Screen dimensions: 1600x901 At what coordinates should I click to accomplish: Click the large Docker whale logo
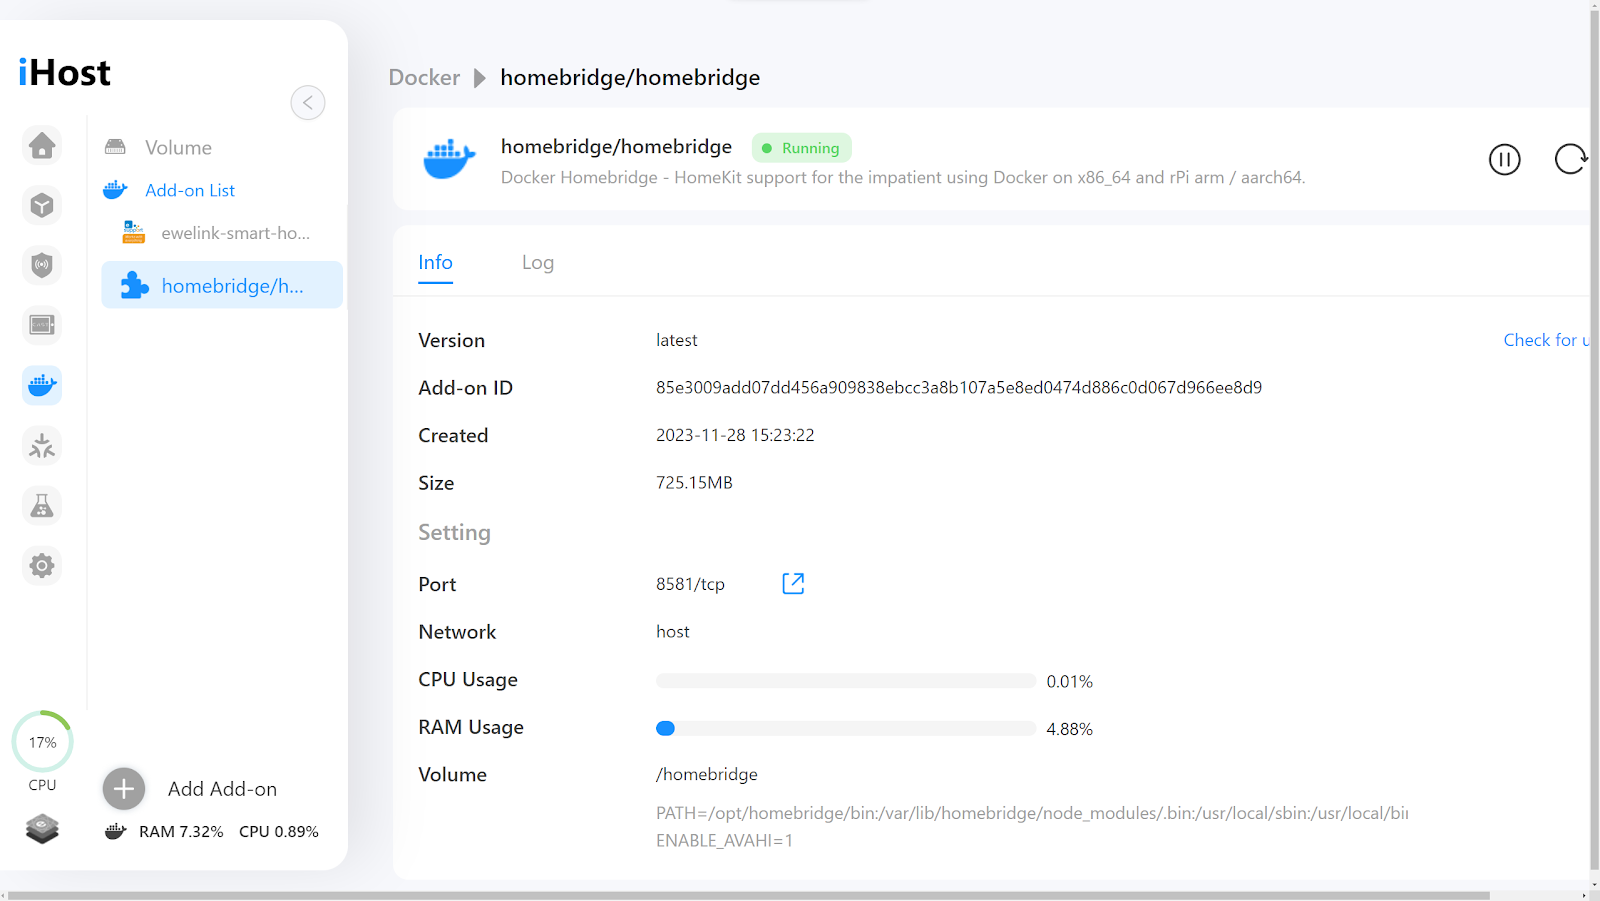[449, 159]
